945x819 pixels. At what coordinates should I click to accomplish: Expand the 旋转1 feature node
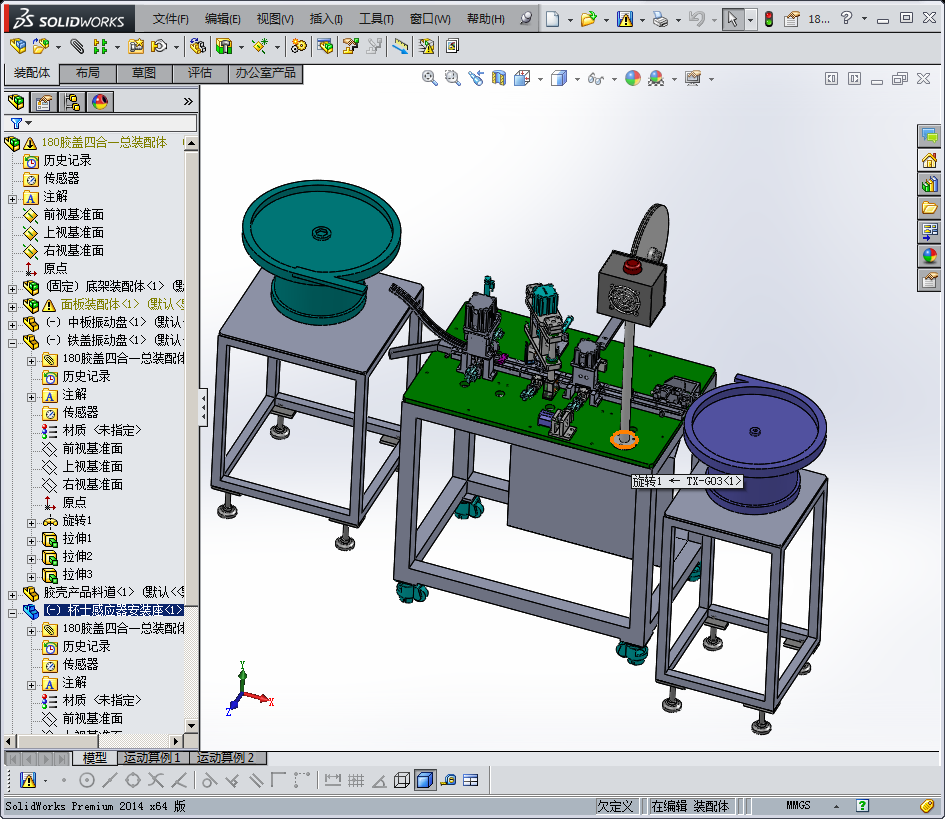click(31, 523)
